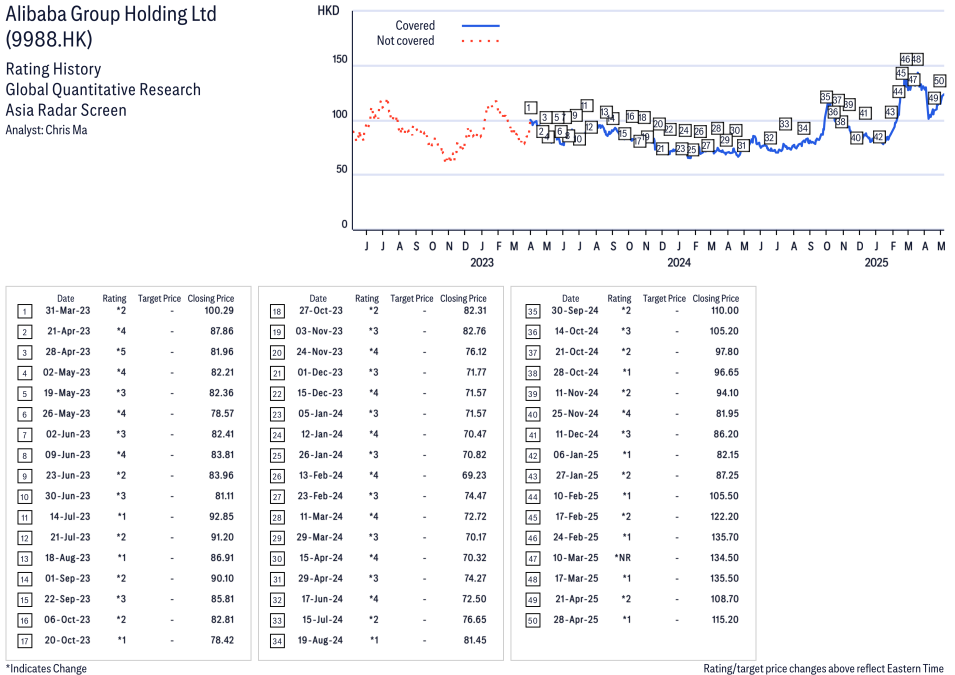The image size is (955, 675).
Task: Click the boxed number 34 beside 19-Aug-24
Action: (277, 641)
